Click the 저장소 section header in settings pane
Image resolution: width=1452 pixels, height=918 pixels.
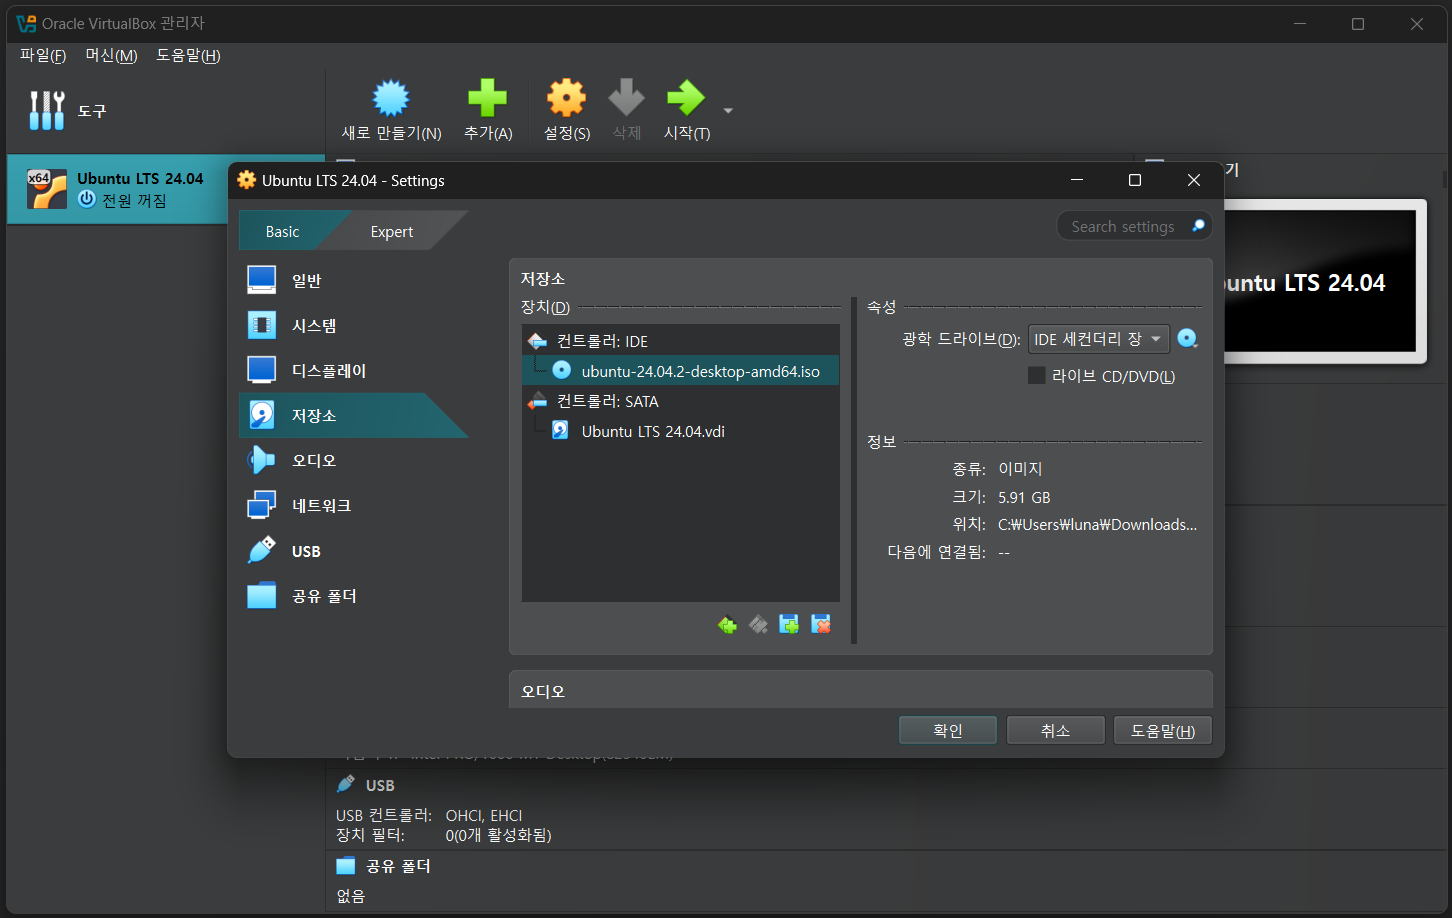coord(543,278)
